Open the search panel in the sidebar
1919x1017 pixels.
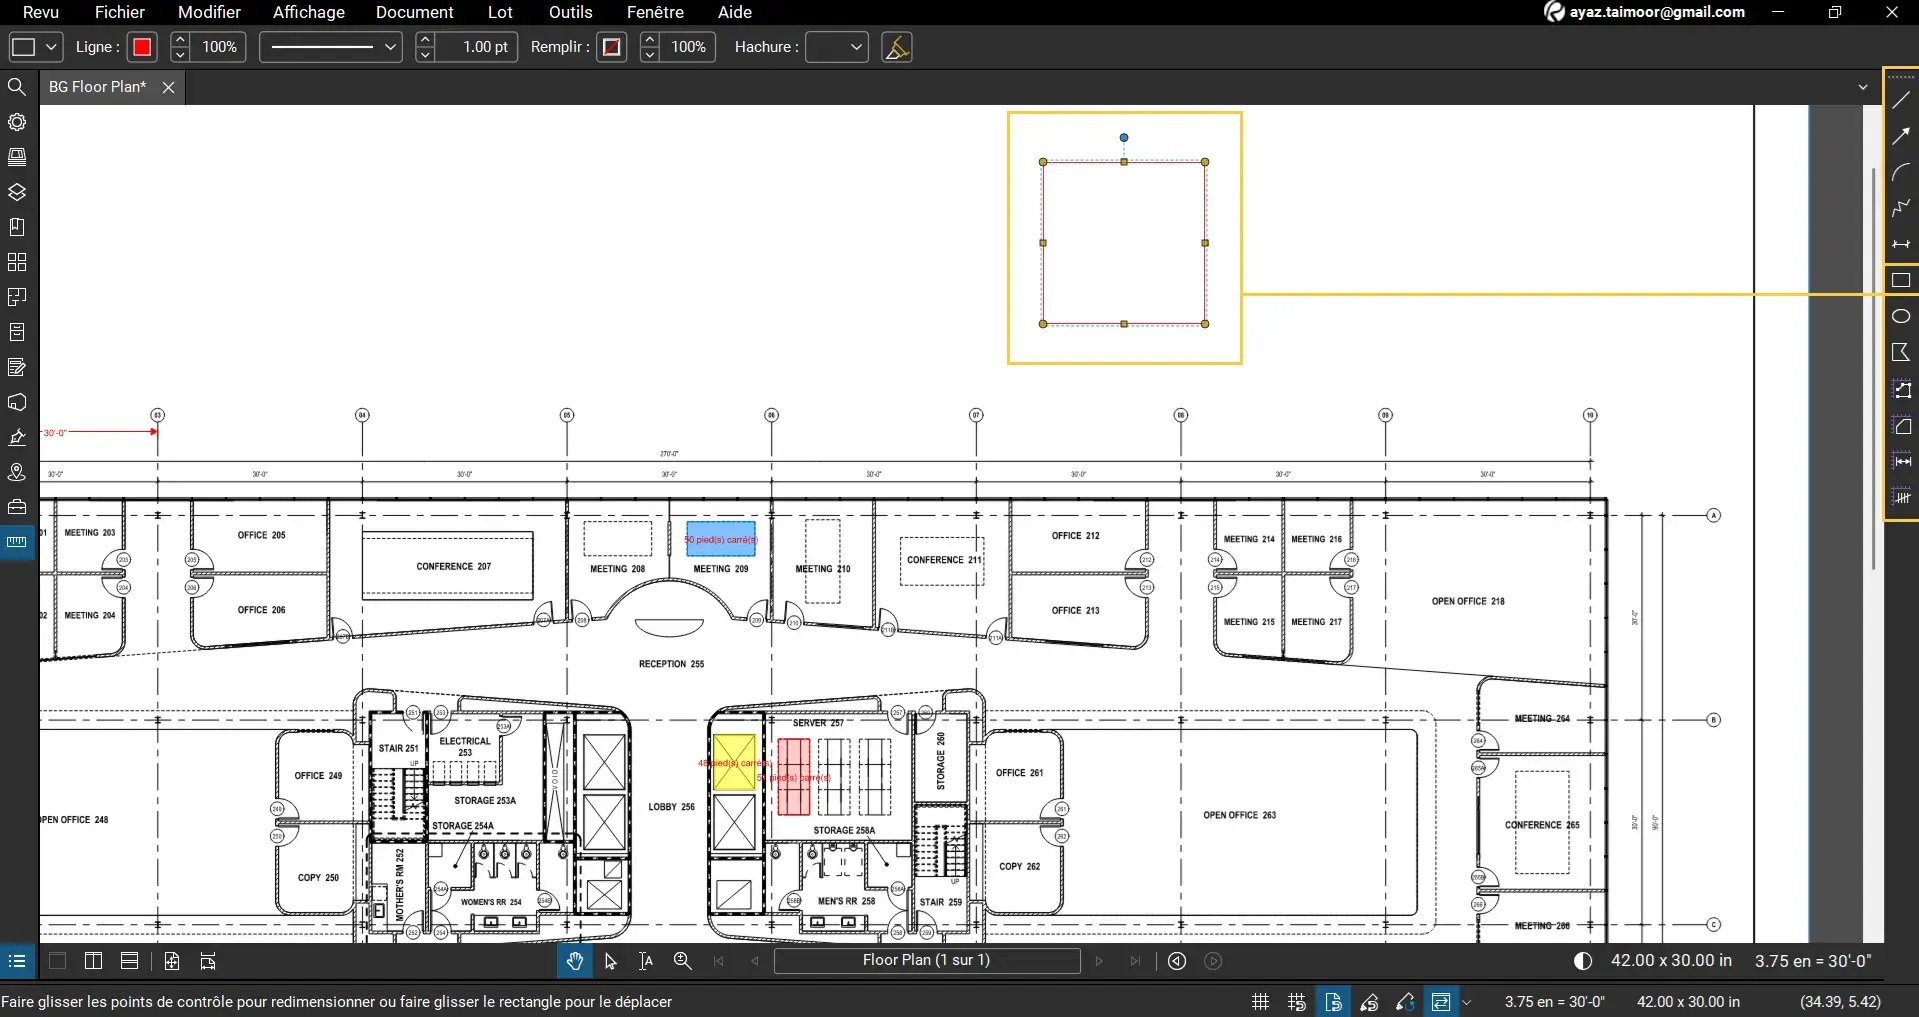pyautogui.click(x=17, y=87)
